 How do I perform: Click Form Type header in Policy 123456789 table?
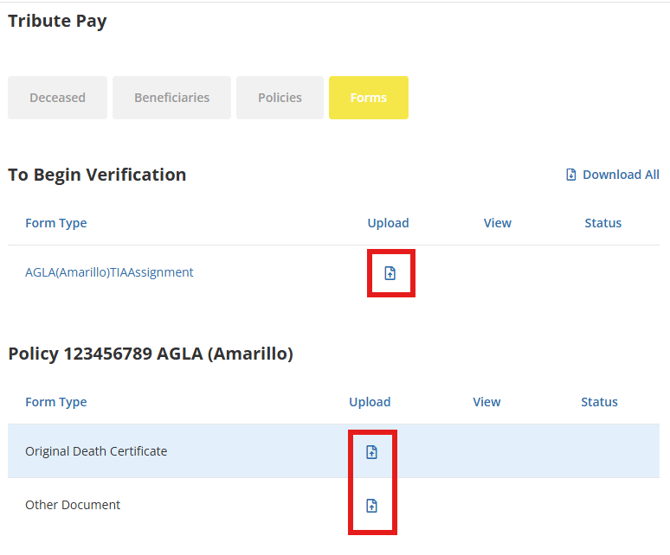pyautogui.click(x=56, y=402)
